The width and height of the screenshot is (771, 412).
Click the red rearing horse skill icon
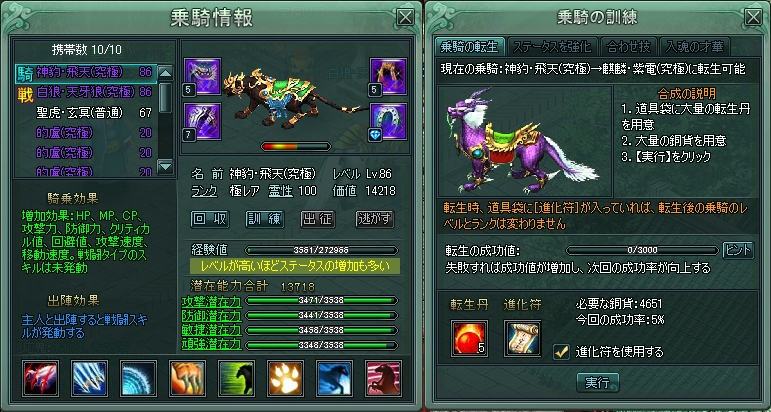(x=384, y=378)
